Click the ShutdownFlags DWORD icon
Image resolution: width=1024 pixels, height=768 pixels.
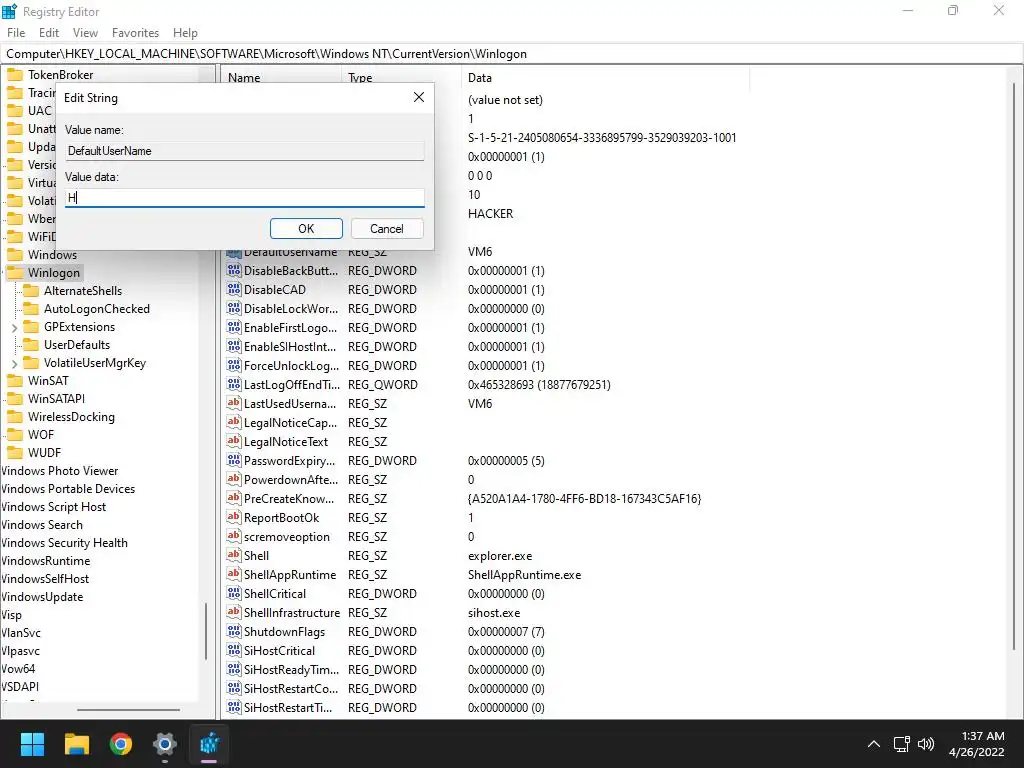pos(234,632)
